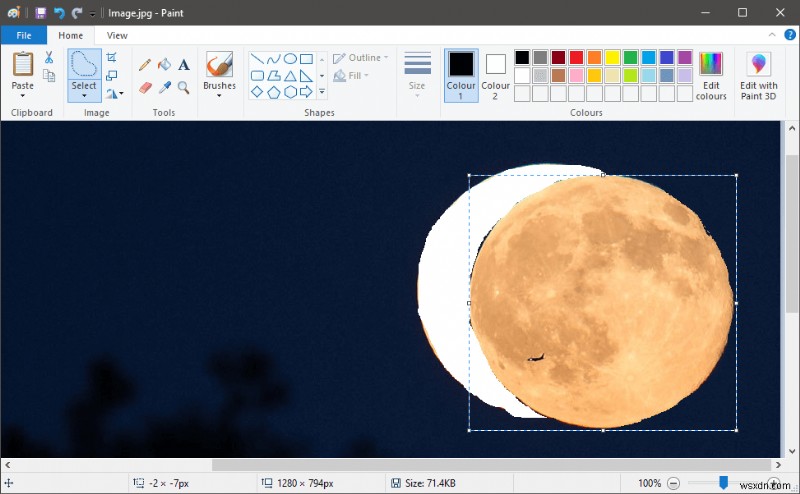This screenshot has width=800, height=494.
Task: Expand the Brushes dropdown
Action: pyautogui.click(x=219, y=97)
